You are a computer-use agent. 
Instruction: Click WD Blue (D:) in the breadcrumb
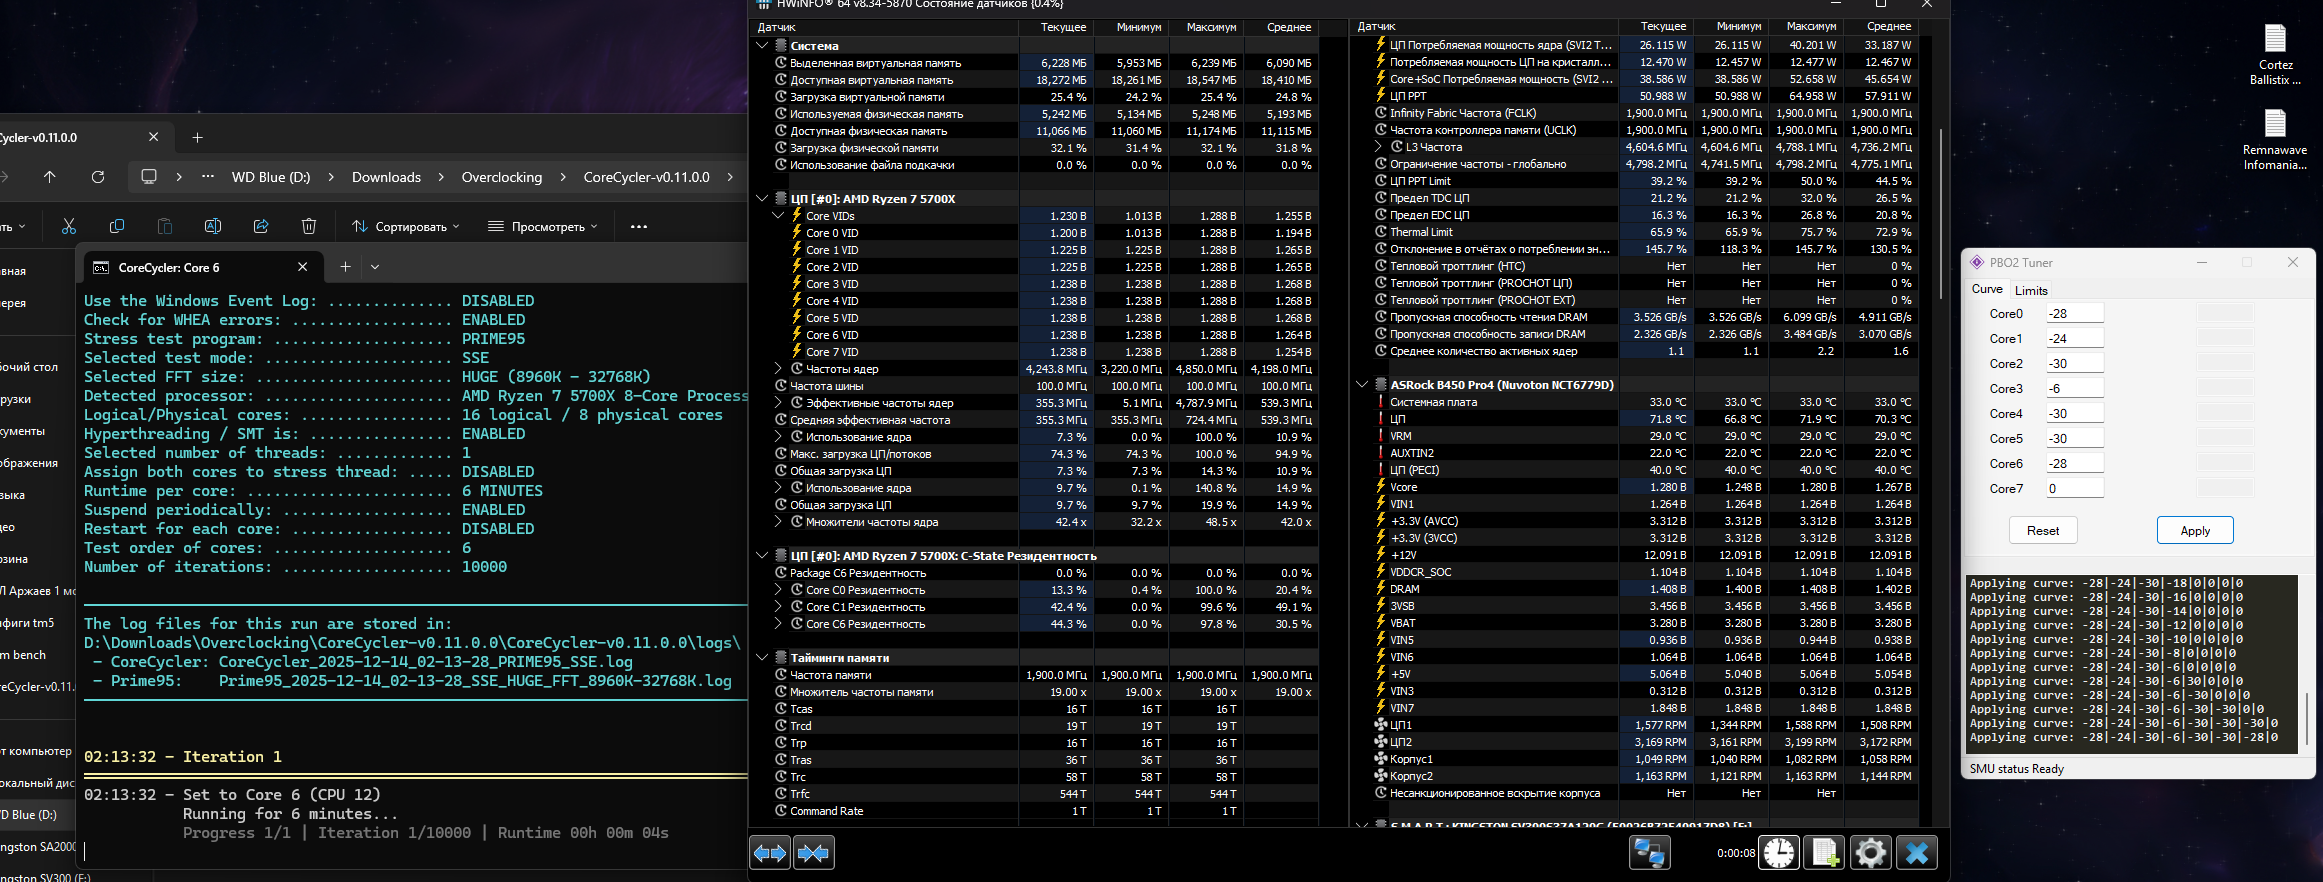pyautogui.click(x=271, y=177)
